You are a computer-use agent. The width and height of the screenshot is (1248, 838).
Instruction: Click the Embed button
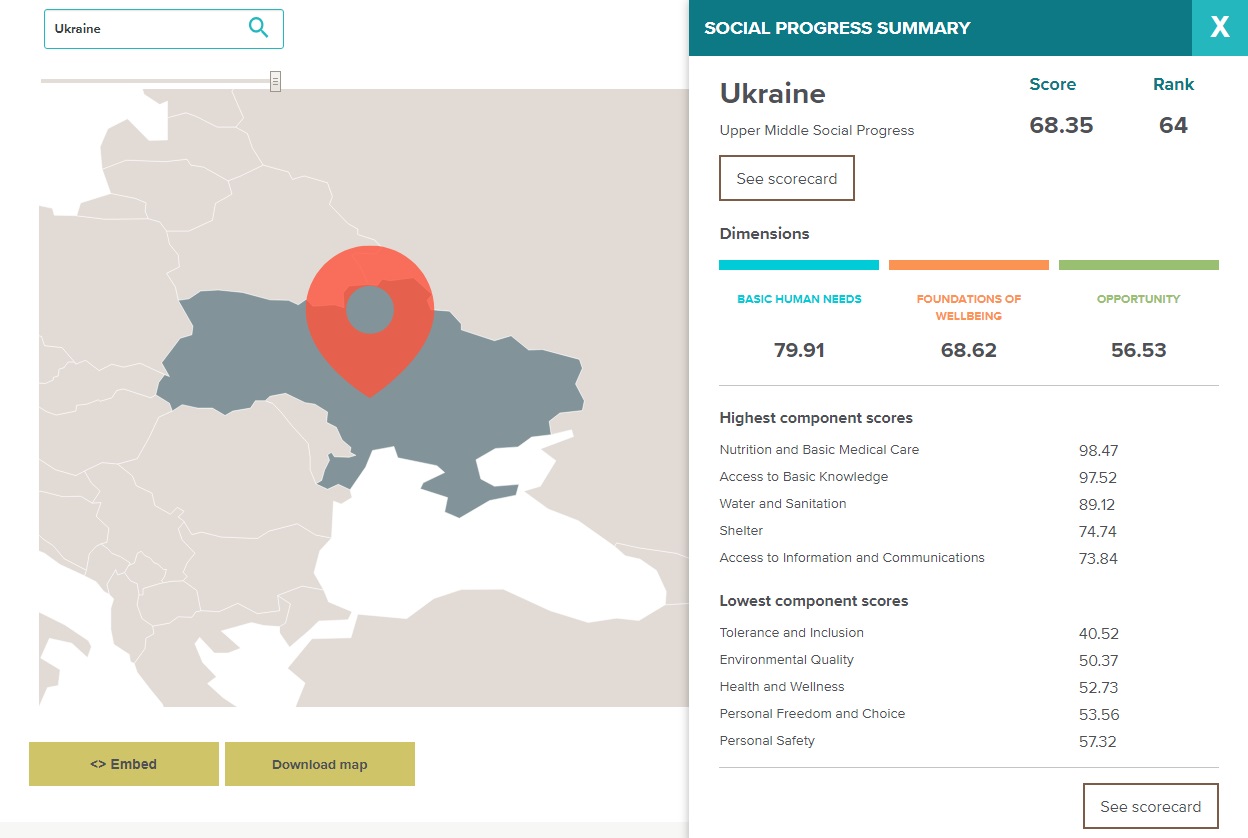(124, 764)
